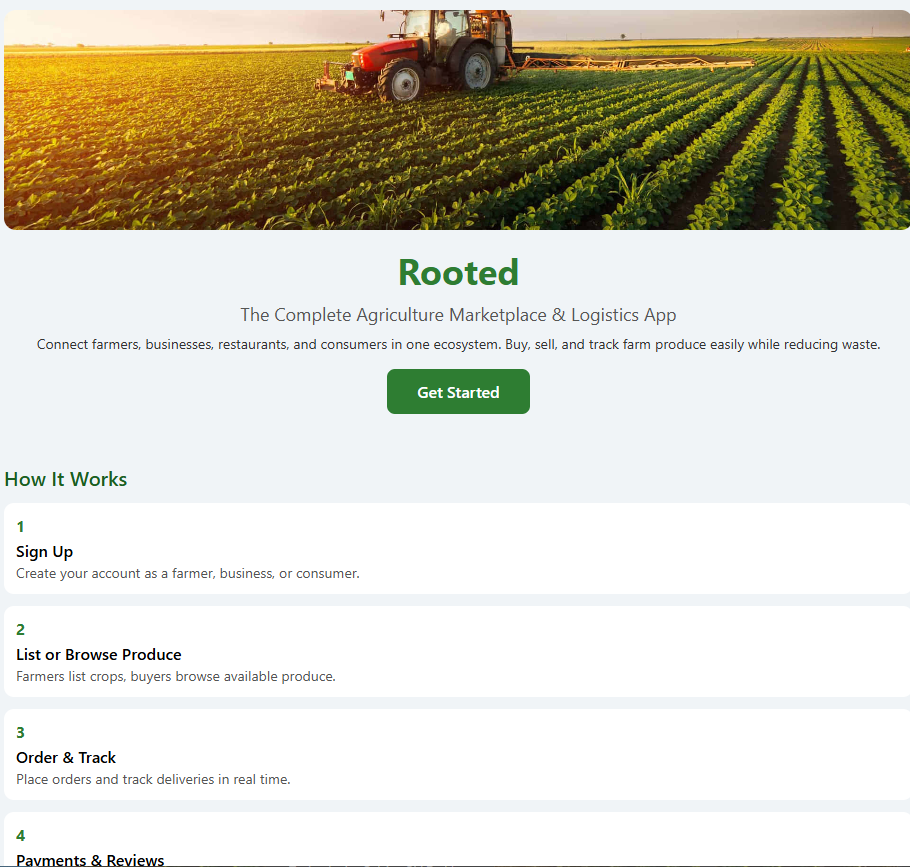Click the Order & Track title text
The image size is (910, 867).
(x=66, y=757)
